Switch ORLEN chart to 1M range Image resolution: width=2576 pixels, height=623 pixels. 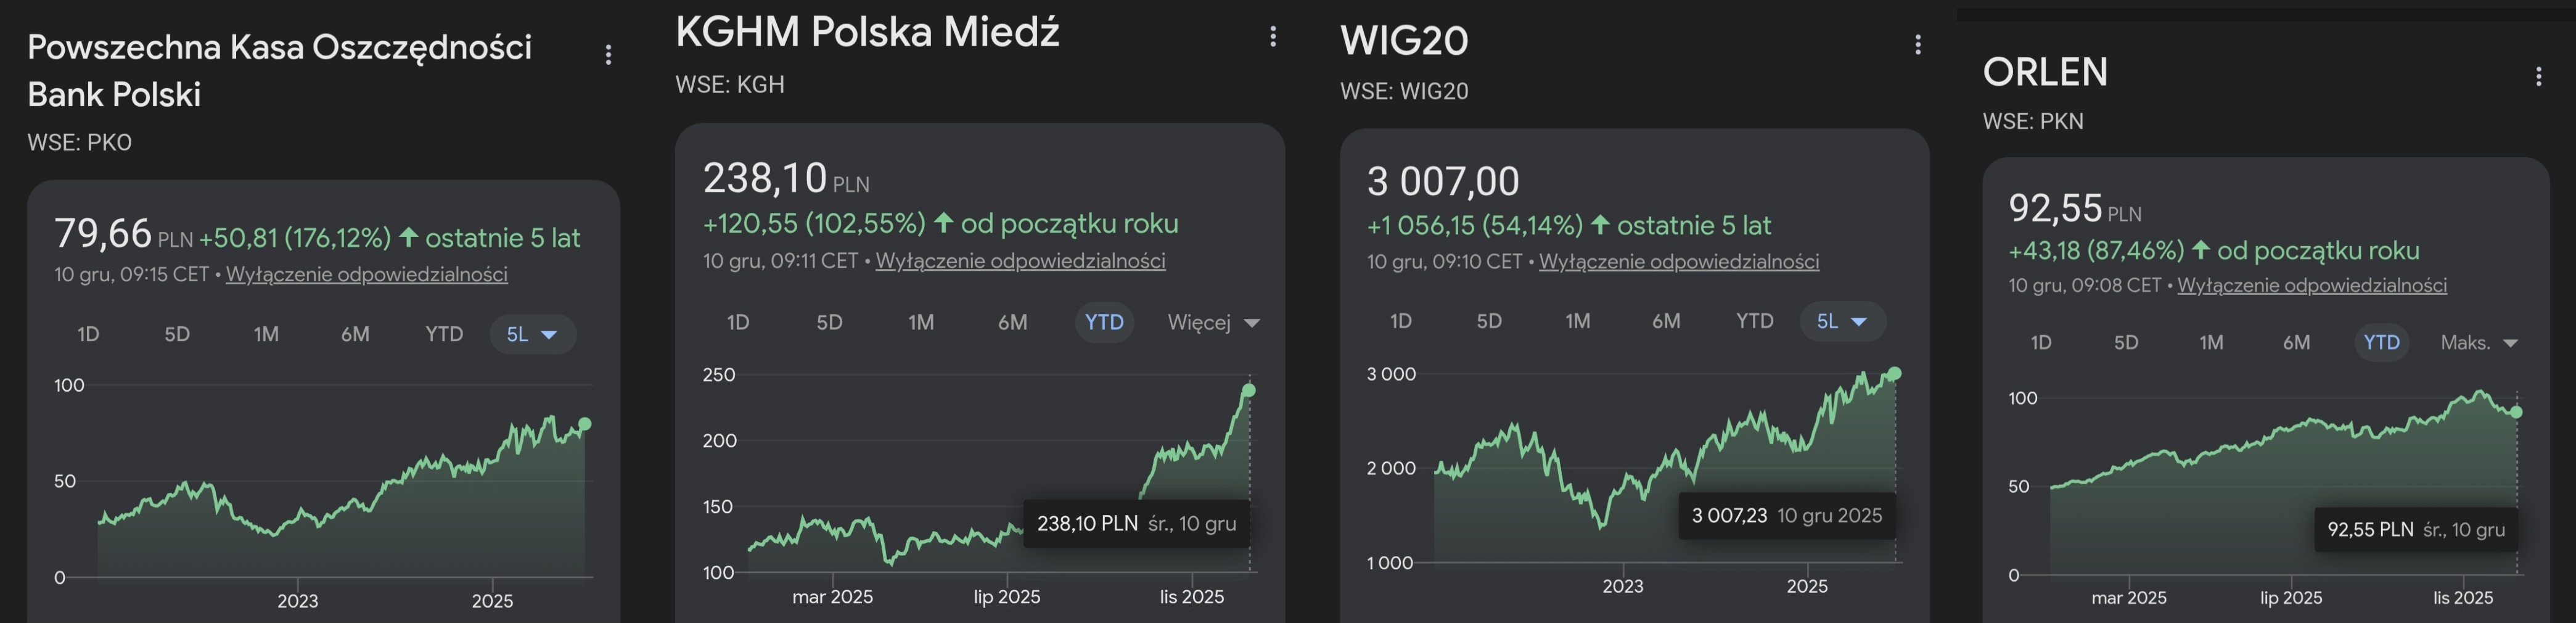click(x=2211, y=343)
